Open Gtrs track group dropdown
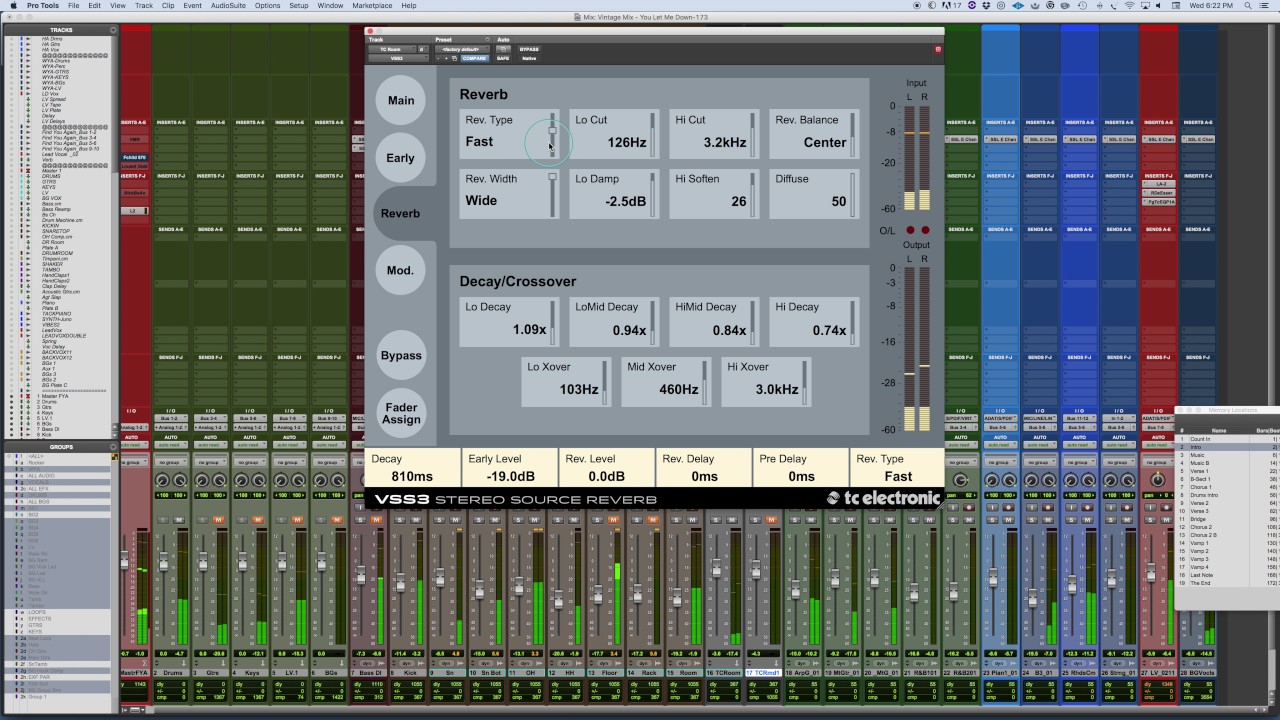This screenshot has width=1280, height=720. tap(210, 462)
